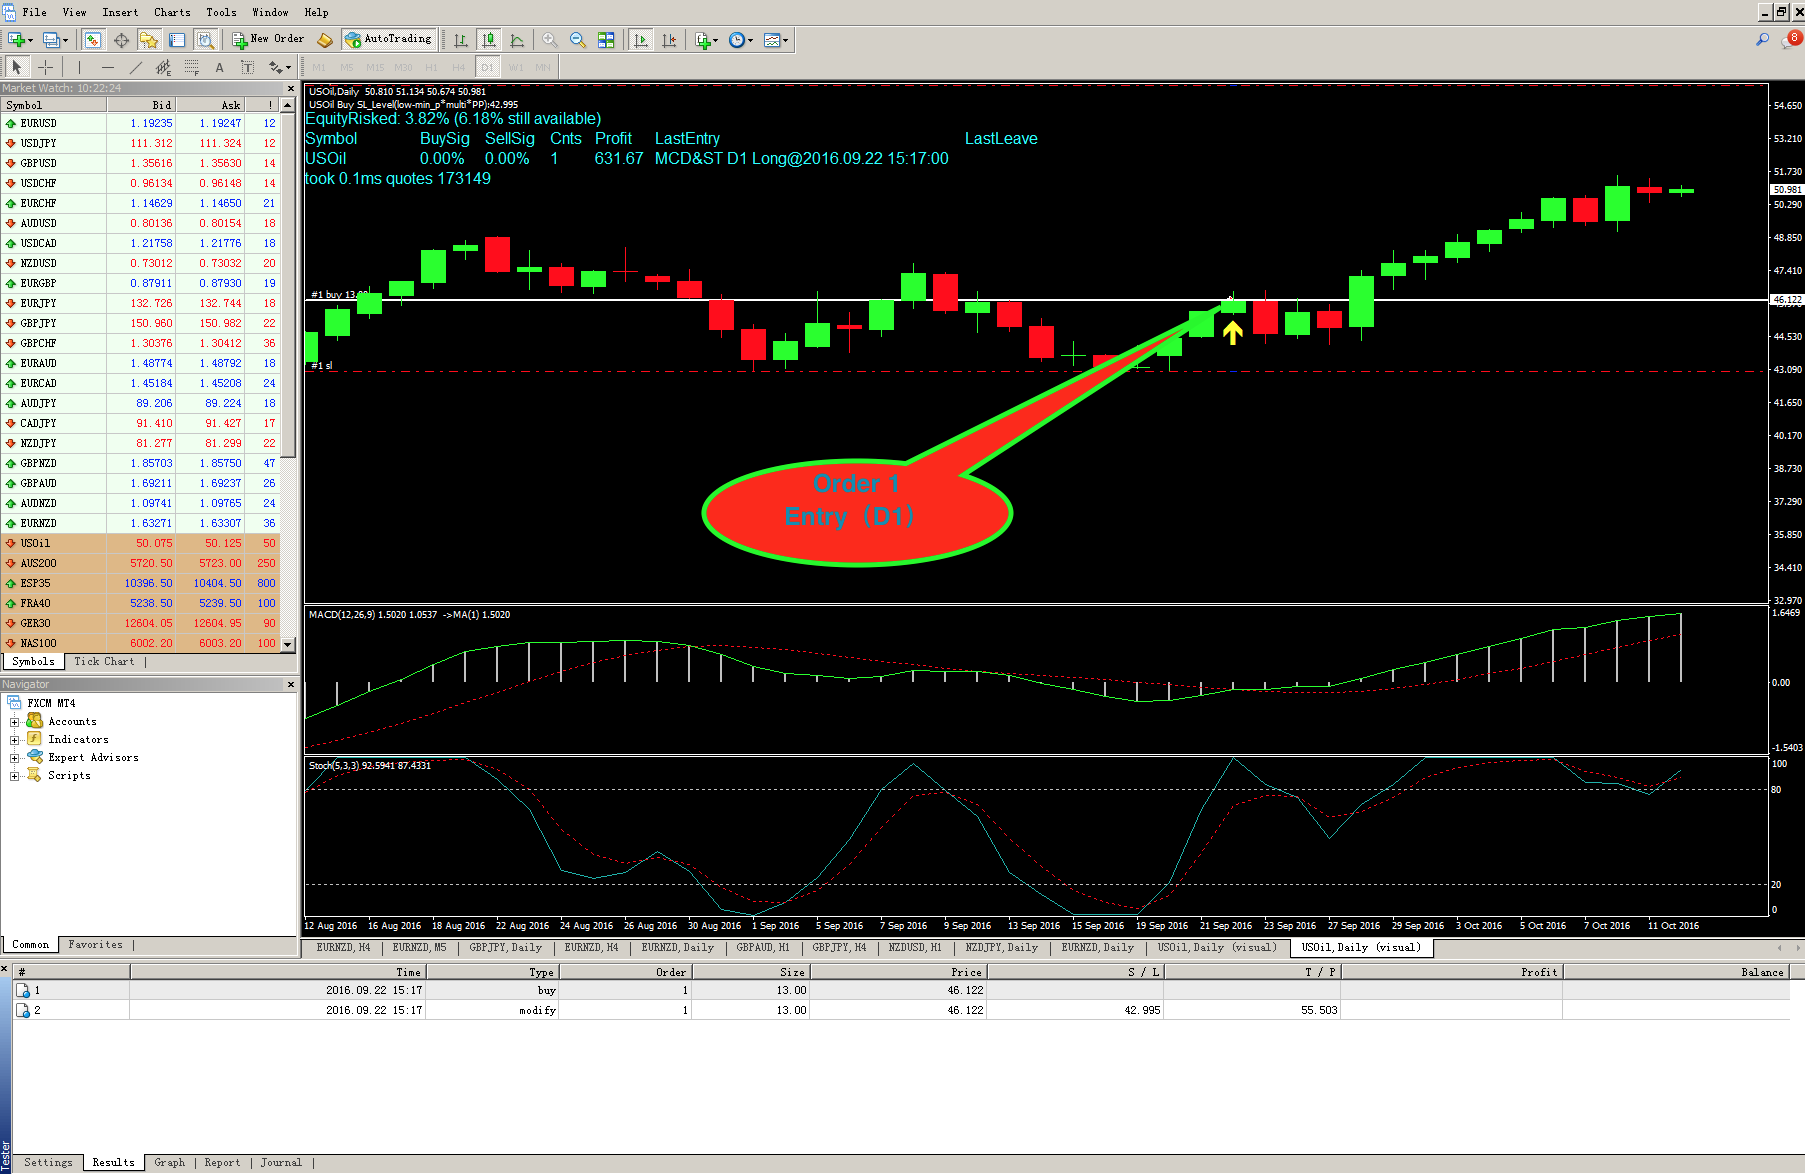Switch chart to bar chart icon
This screenshot has width=1805, height=1174.
pyautogui.click(x=460, y=40)
